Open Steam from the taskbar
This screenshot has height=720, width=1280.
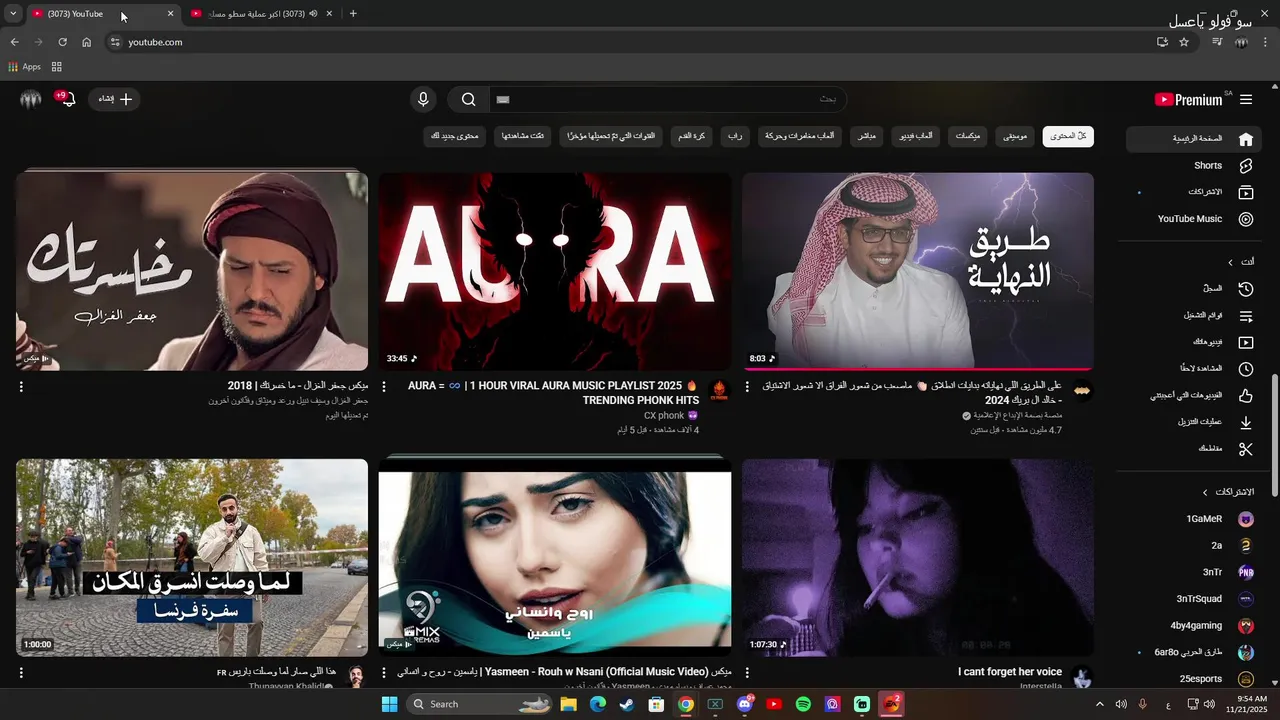coord(626,704)
